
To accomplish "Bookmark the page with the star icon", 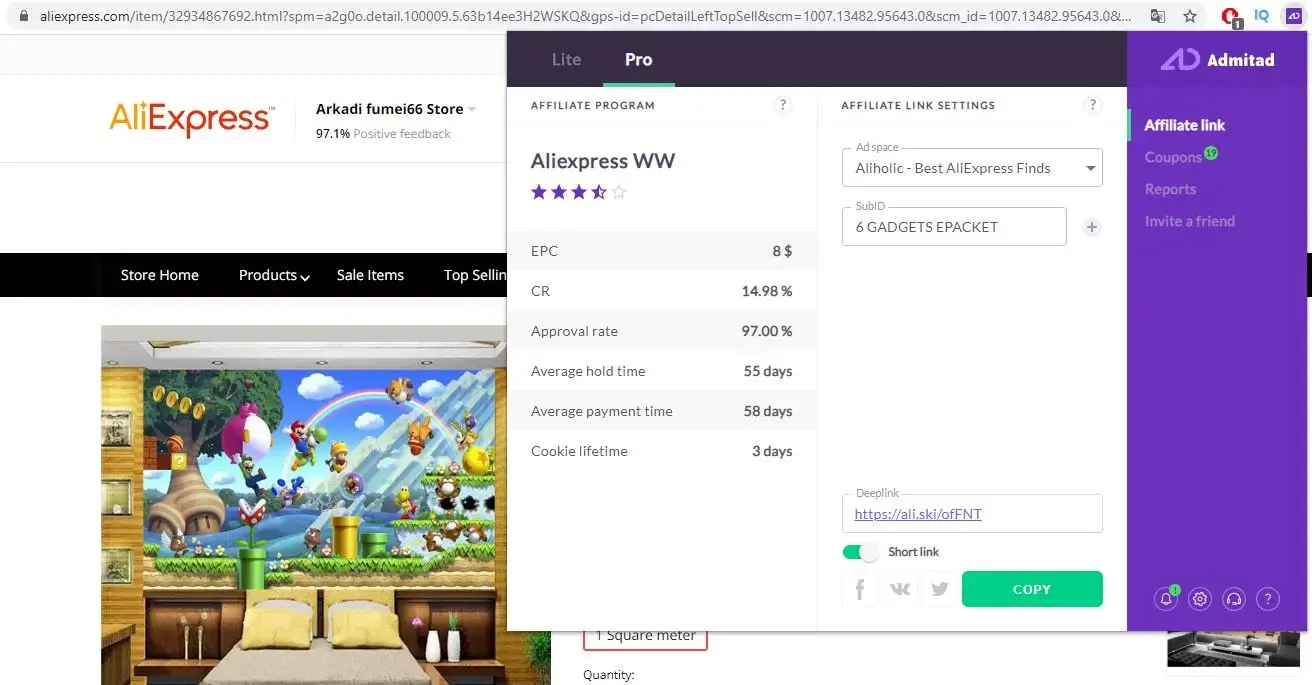I will pyautogui.click(x=1190, y=16).
